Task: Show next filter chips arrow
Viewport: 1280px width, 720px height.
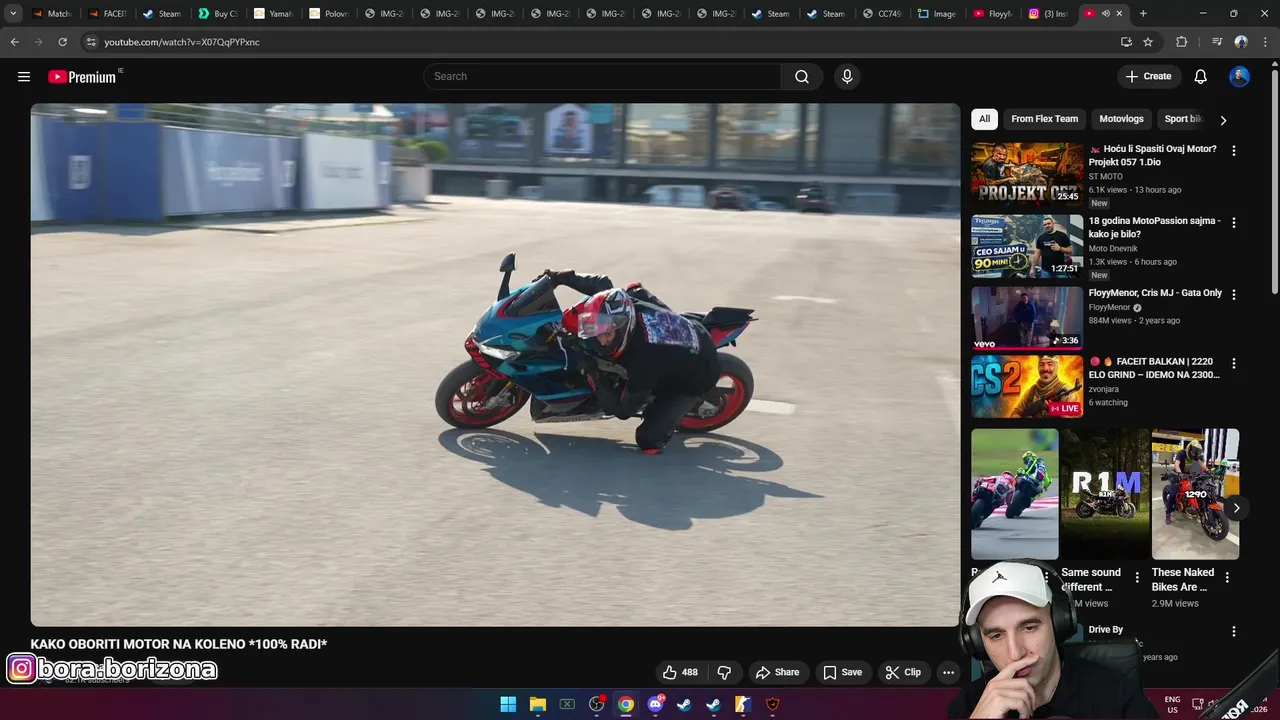Action: (1223, 120)
